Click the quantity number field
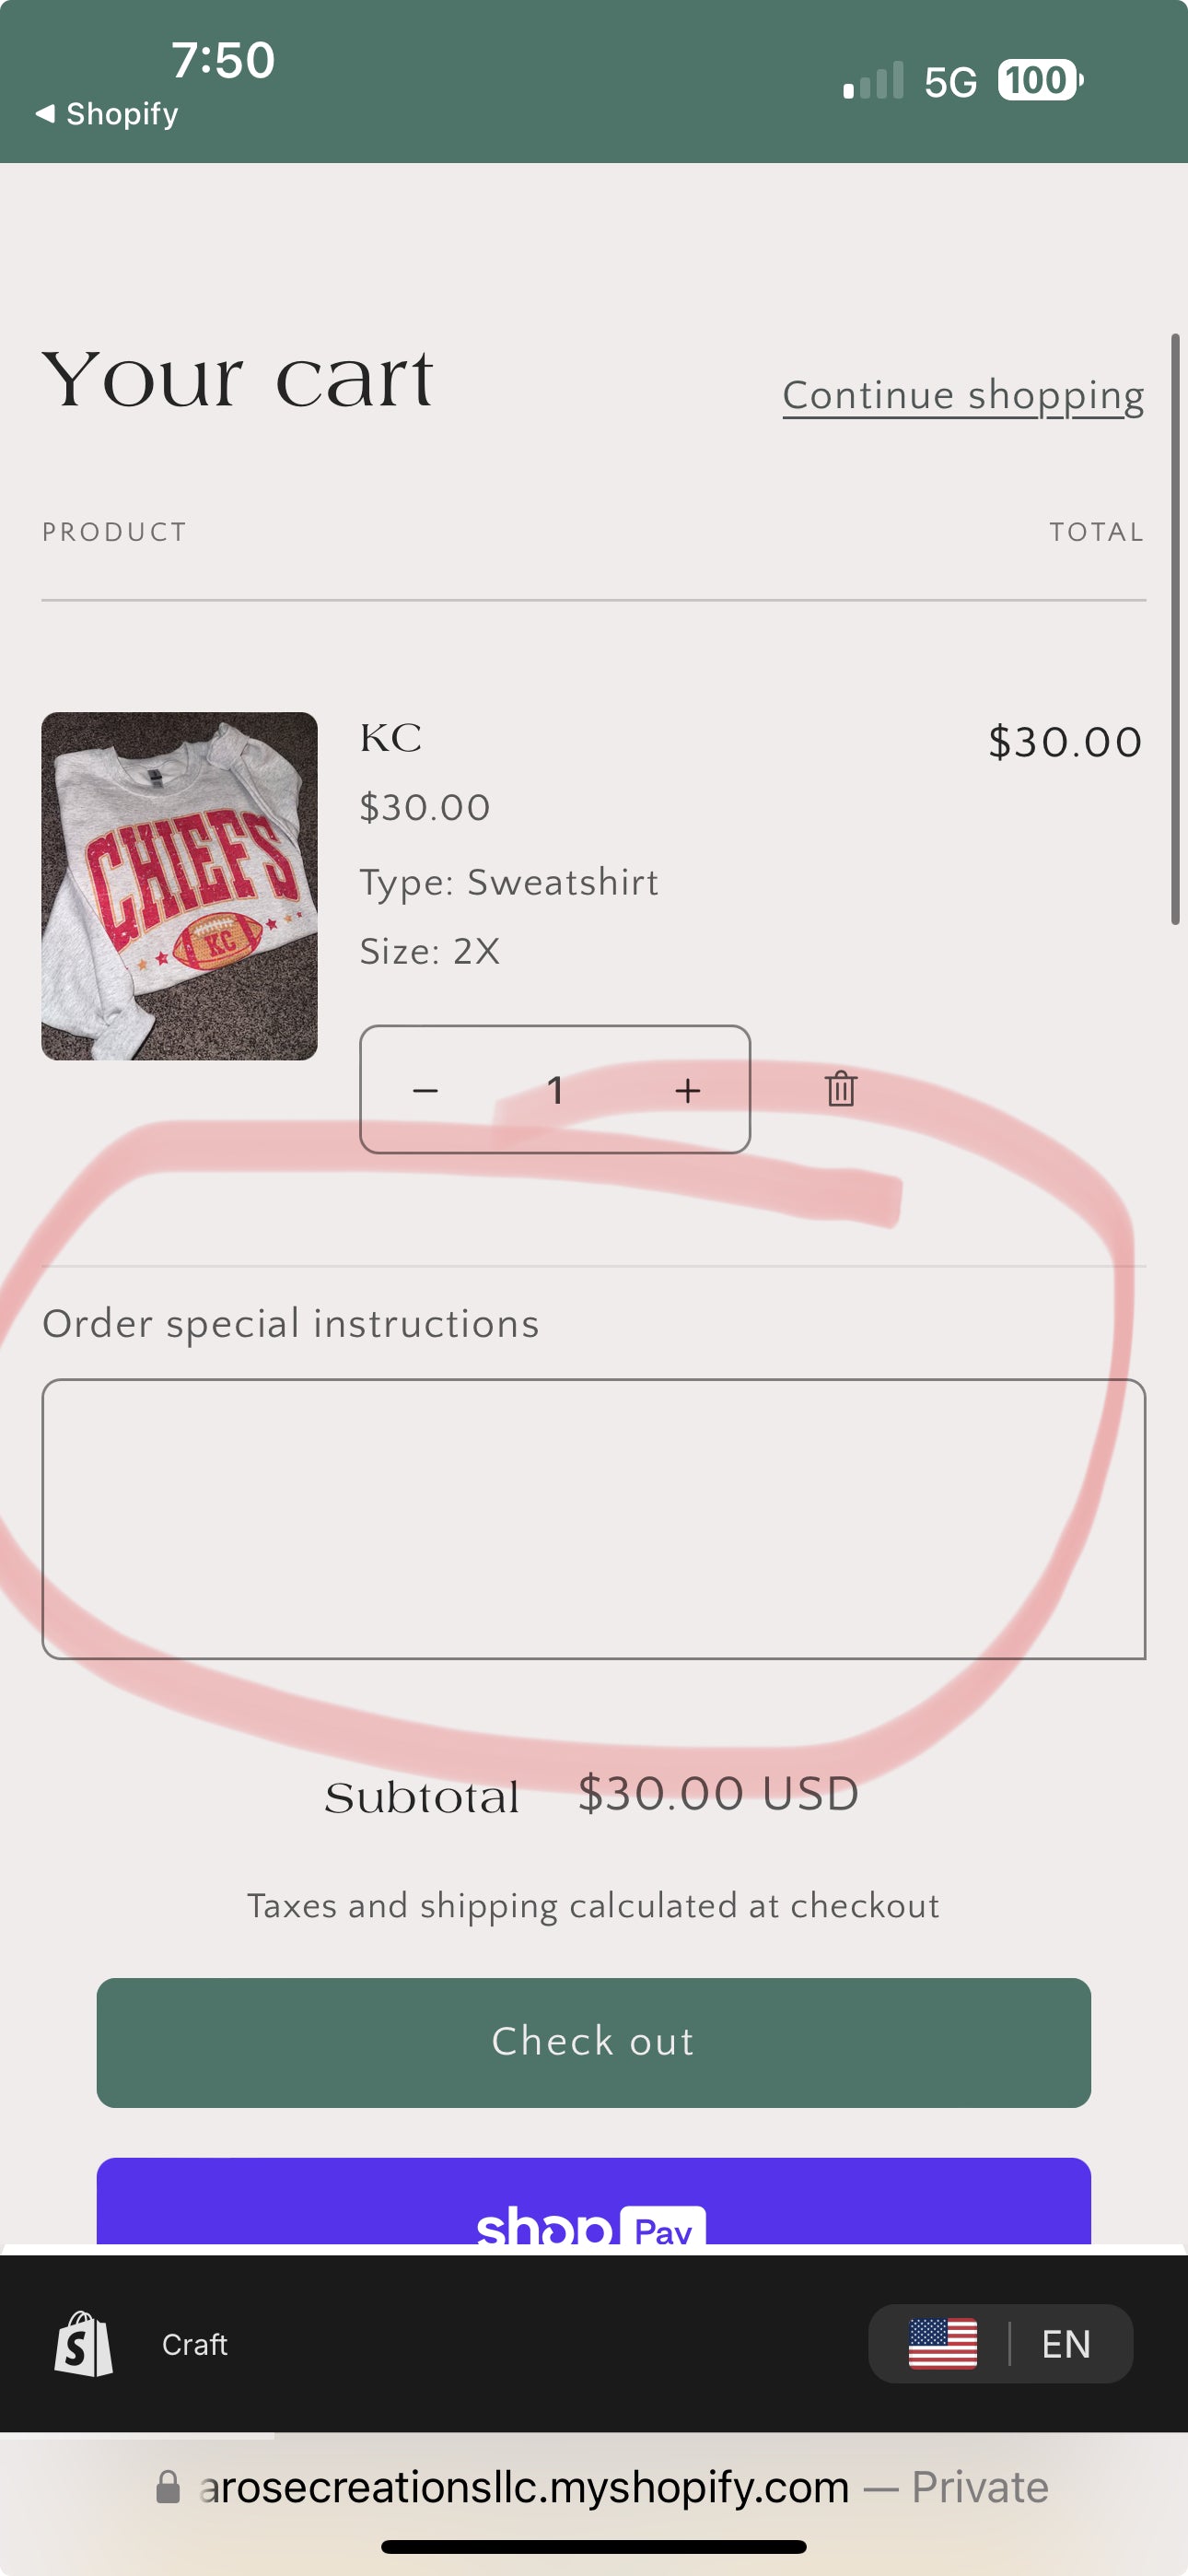The width and height of the screenshot is (1188, 2576). [555, 1089]
